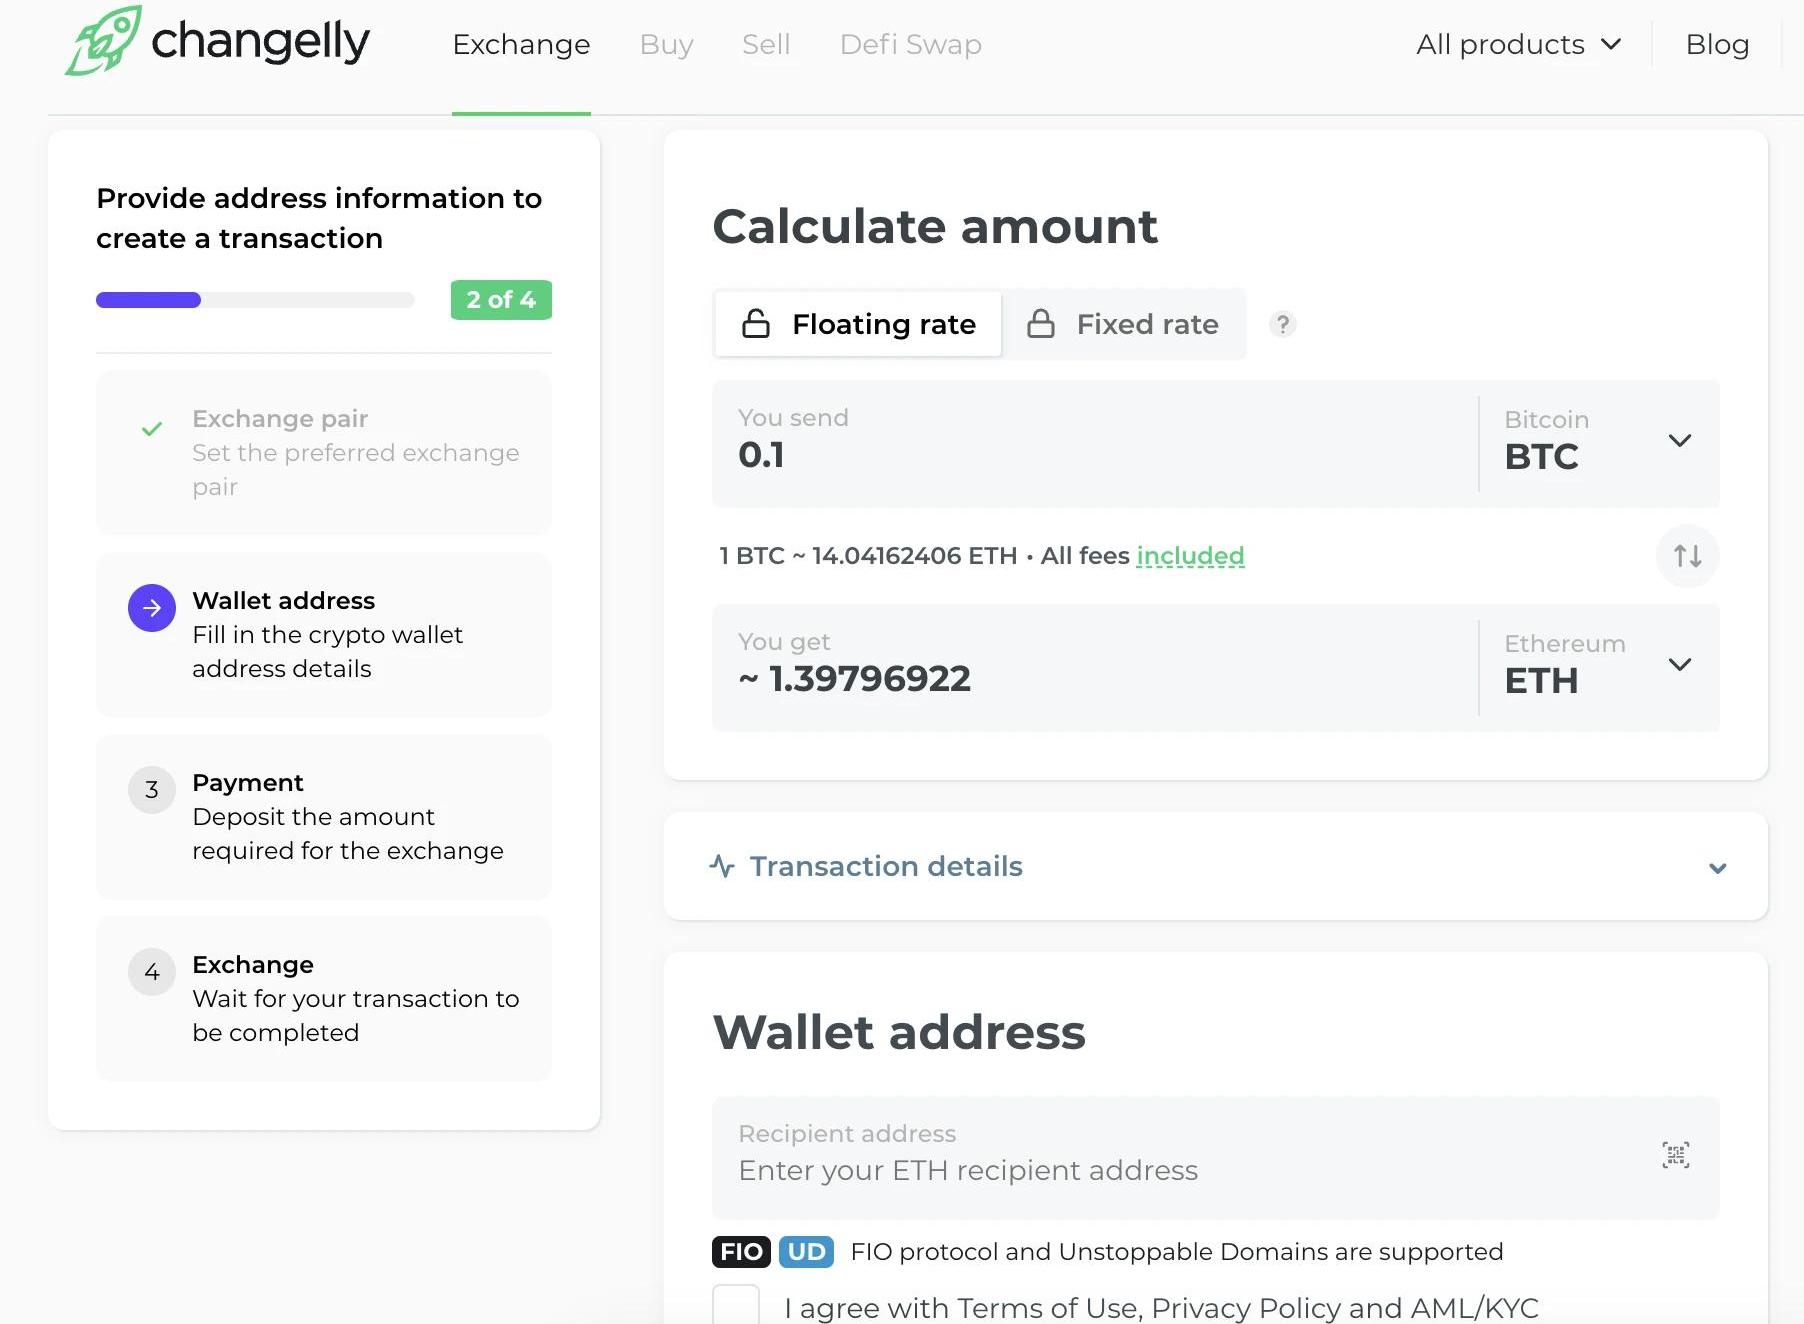Select the Floating rate option
The height and width of the screenshot is (1324, 1804).
pyautogui.click(x=858, y=324)
